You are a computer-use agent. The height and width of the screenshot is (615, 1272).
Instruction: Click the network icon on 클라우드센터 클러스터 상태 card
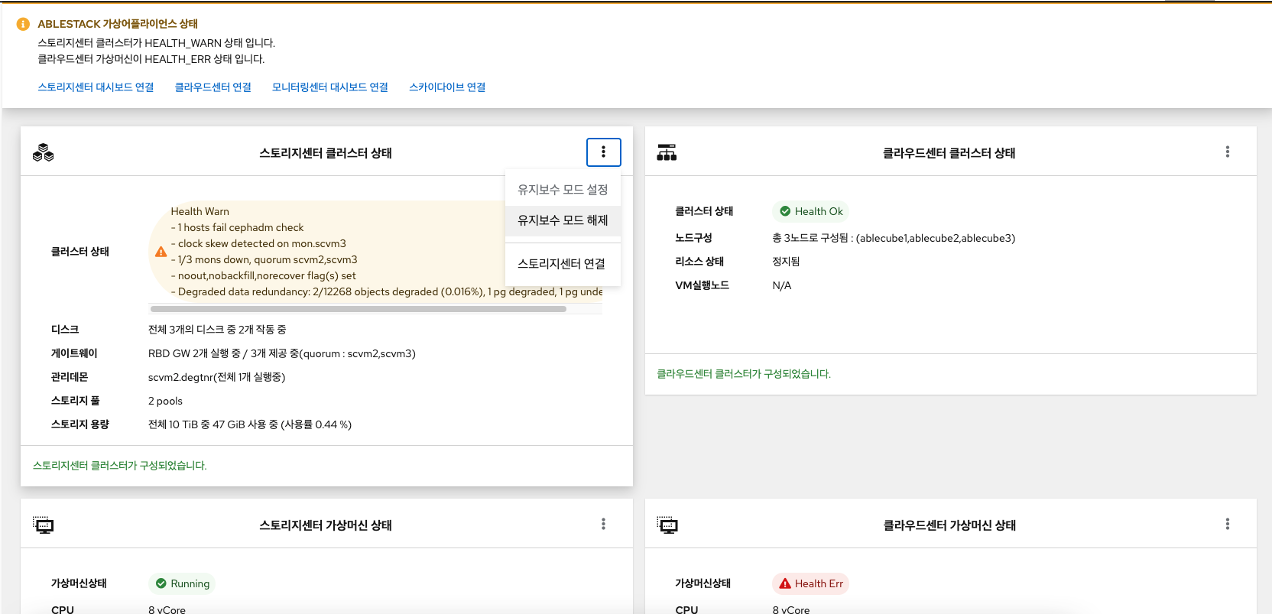pyautogui.click(x=667, y=152)
